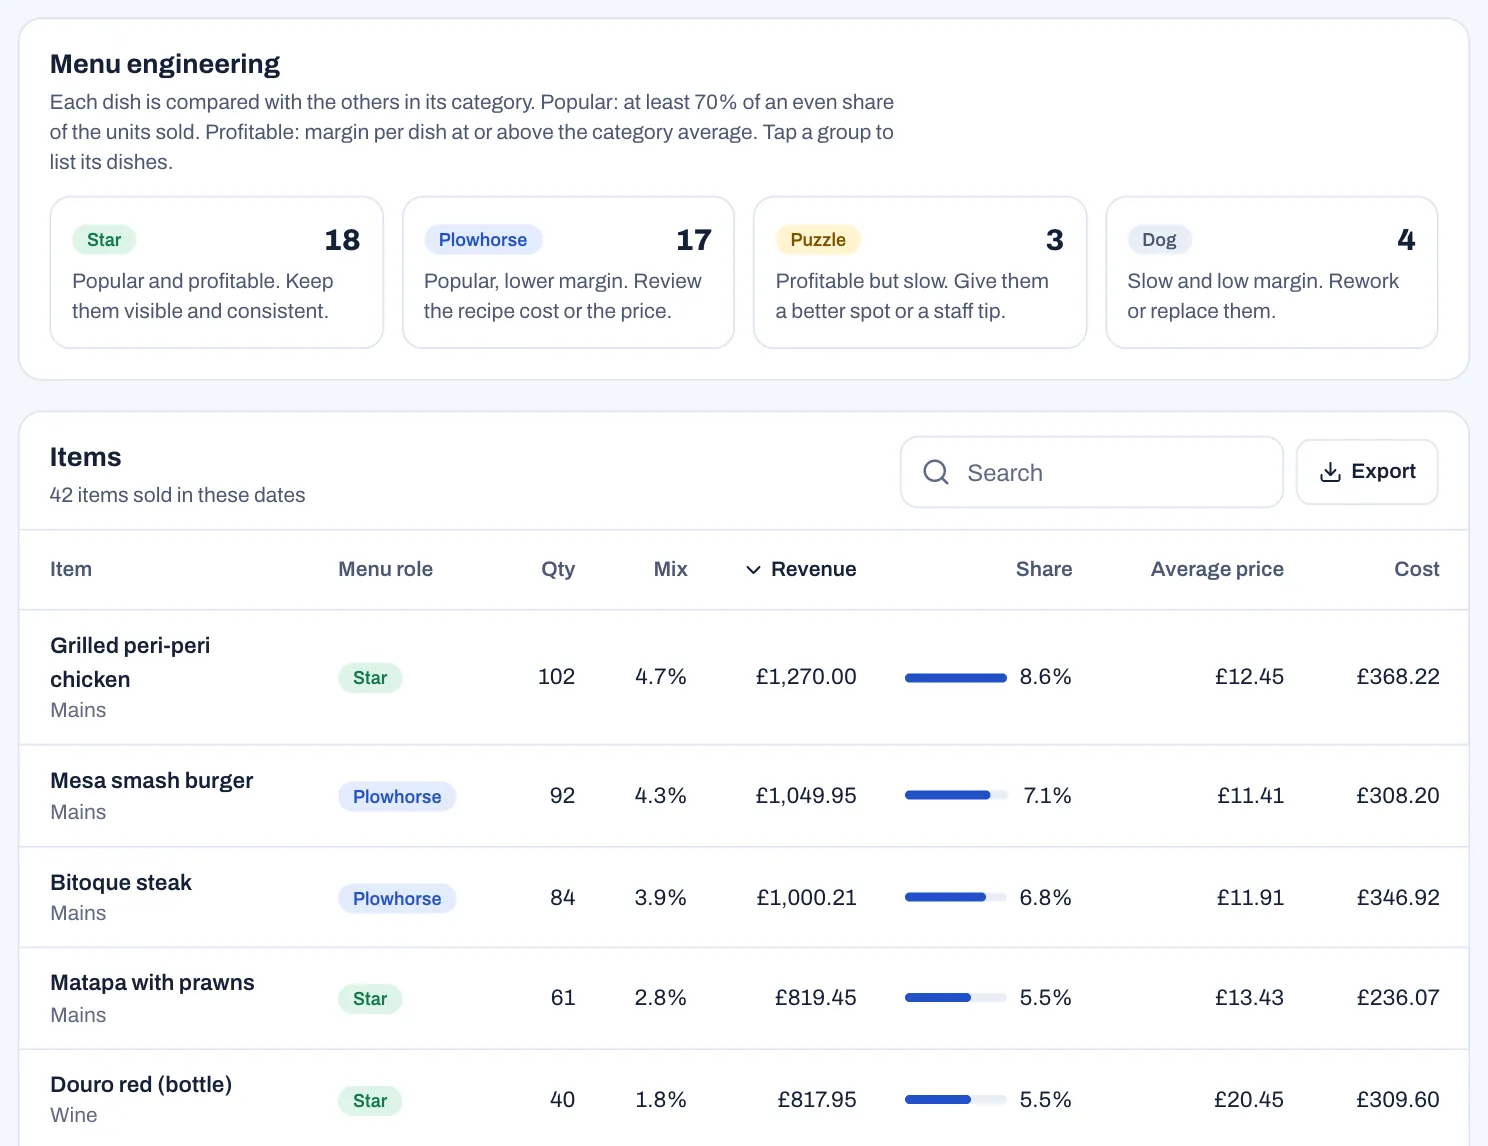This screenshot has width=1488, height=1146.
Task: Sort by the Cost column header
Action: coord(1417,569)
